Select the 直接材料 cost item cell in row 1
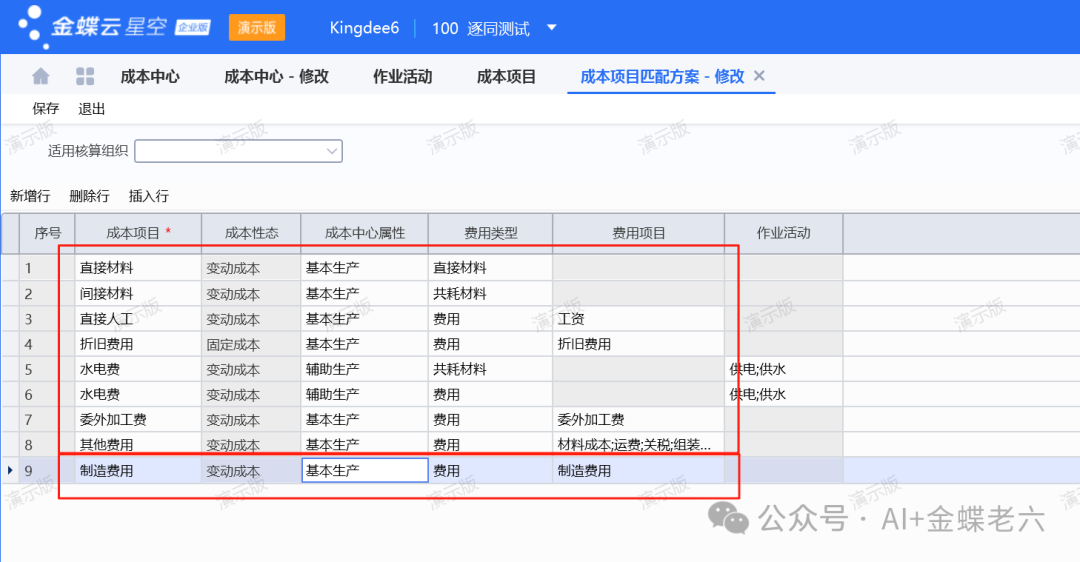 pyautogui.click(x=138, y=268)
